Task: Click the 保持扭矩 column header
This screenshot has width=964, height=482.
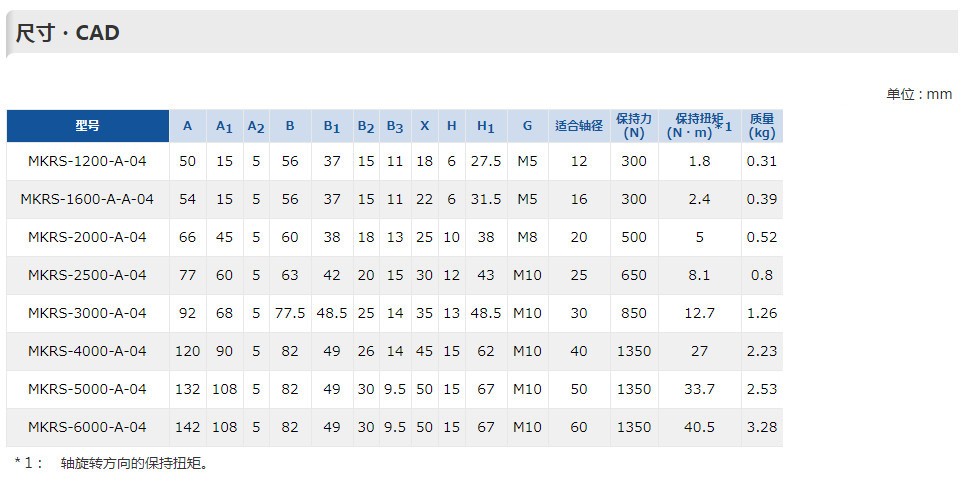Action: (x=700, y=126)
